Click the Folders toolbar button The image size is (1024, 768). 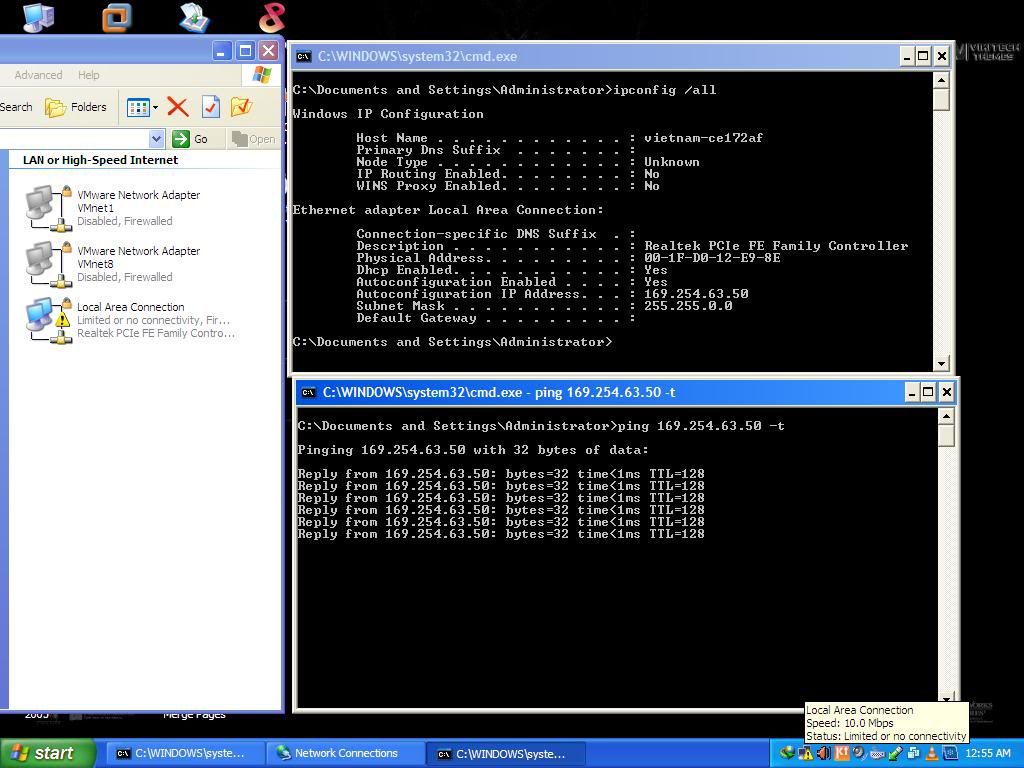[x=76, y=107]
